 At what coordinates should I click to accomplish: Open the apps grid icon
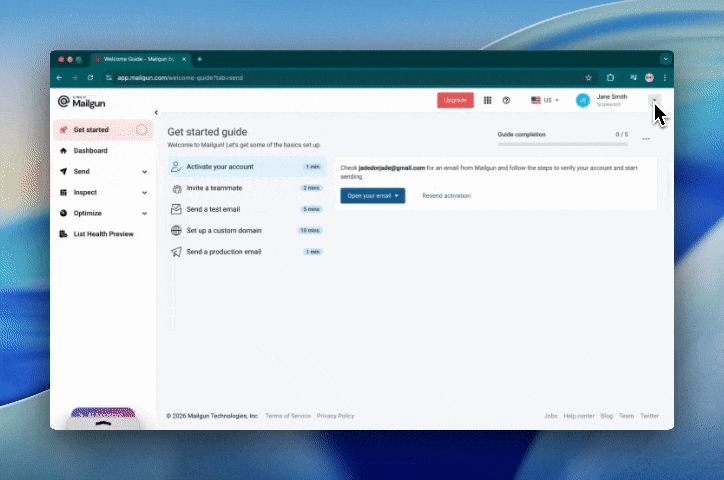click(488, 100)
